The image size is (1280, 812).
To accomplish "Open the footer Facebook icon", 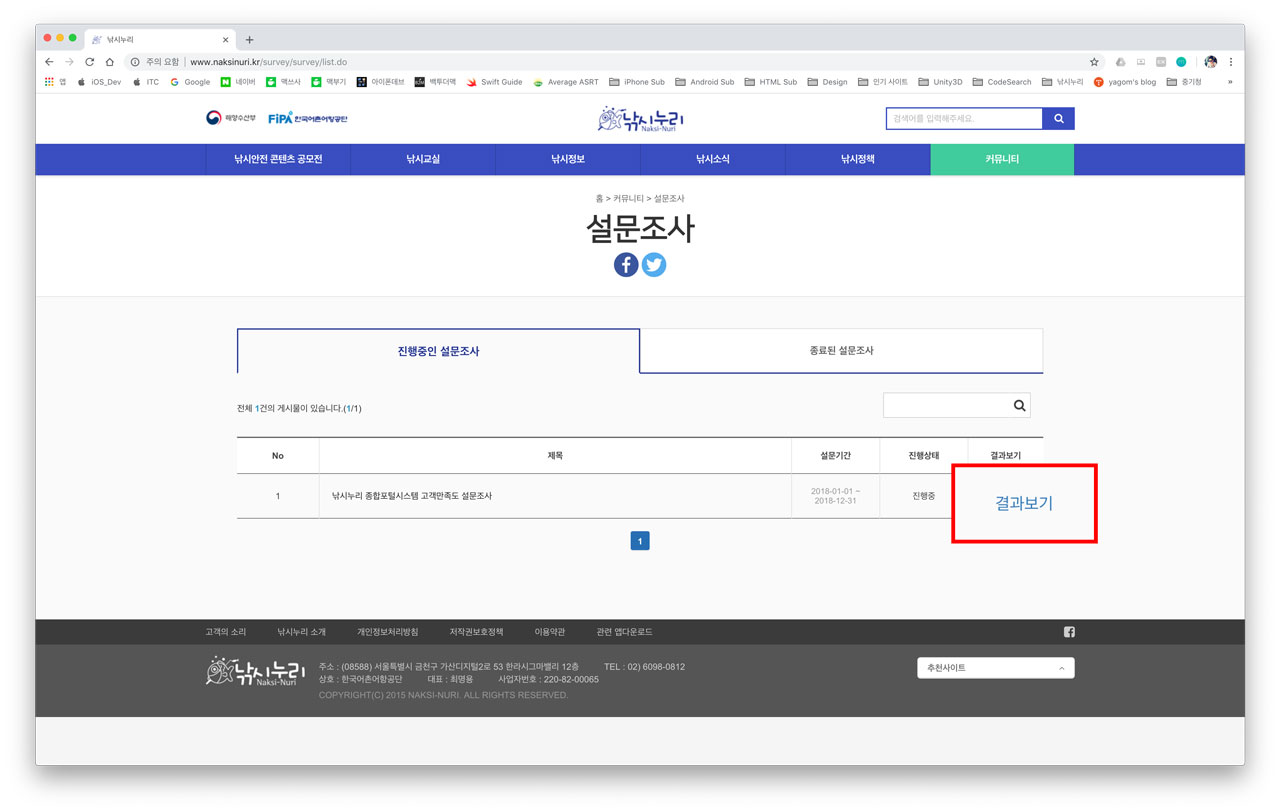I will [x=1069, y=632].
